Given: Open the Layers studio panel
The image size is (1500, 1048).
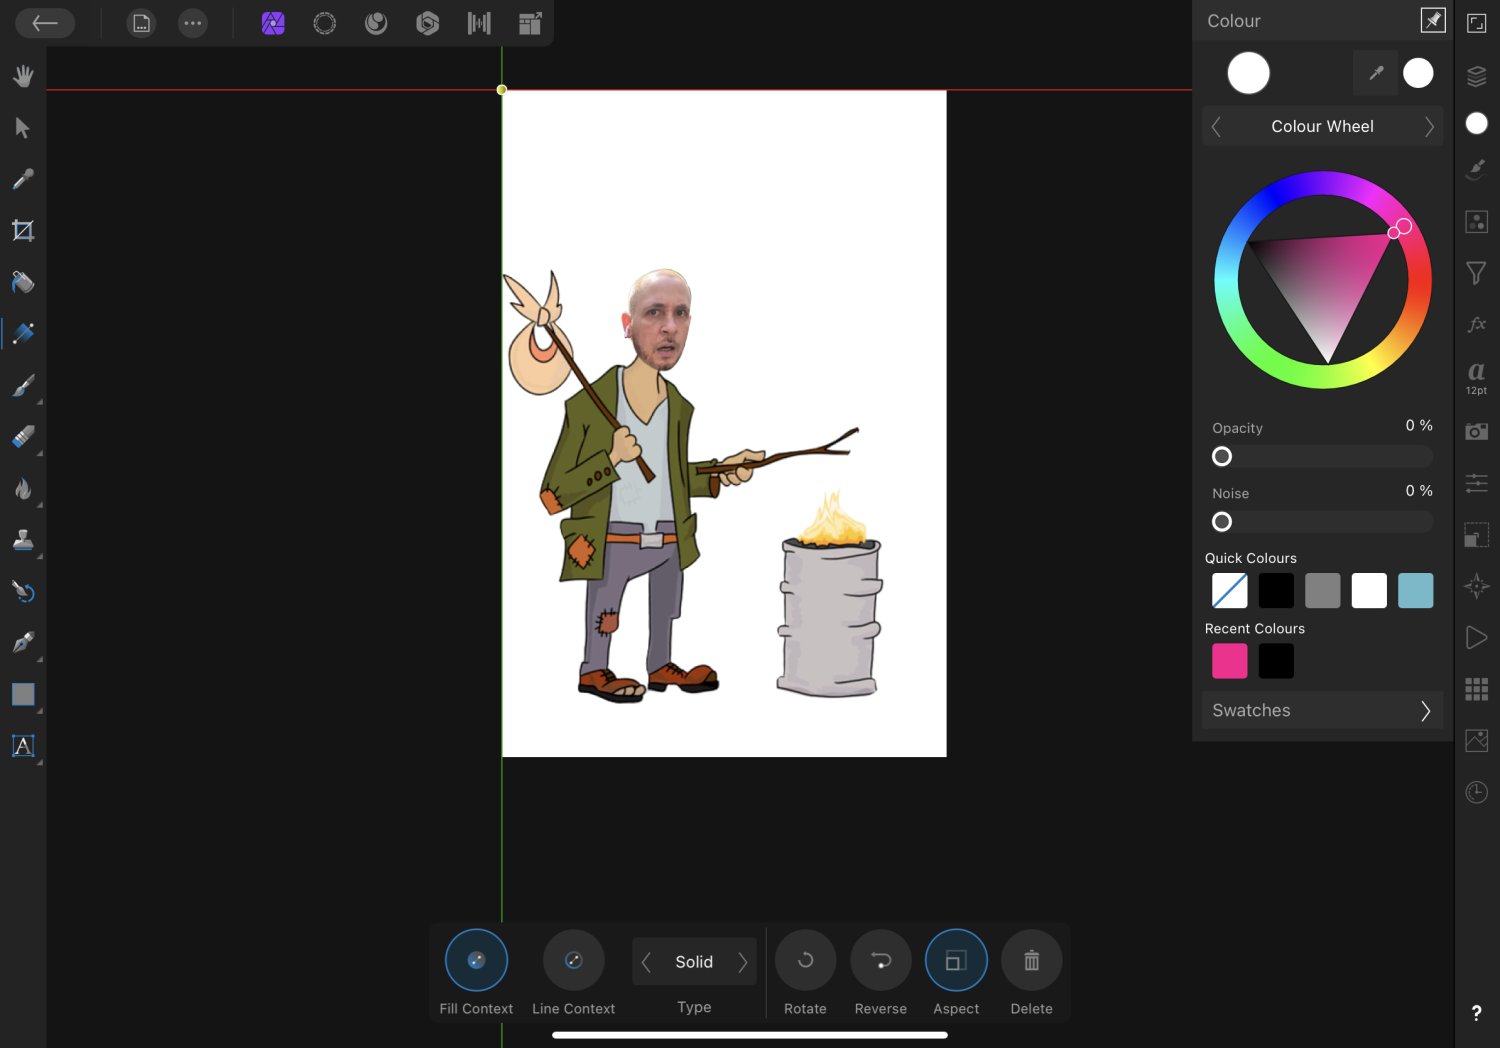Looking at the screenshot, I should pyautogui.click(x=1476, y=76).
